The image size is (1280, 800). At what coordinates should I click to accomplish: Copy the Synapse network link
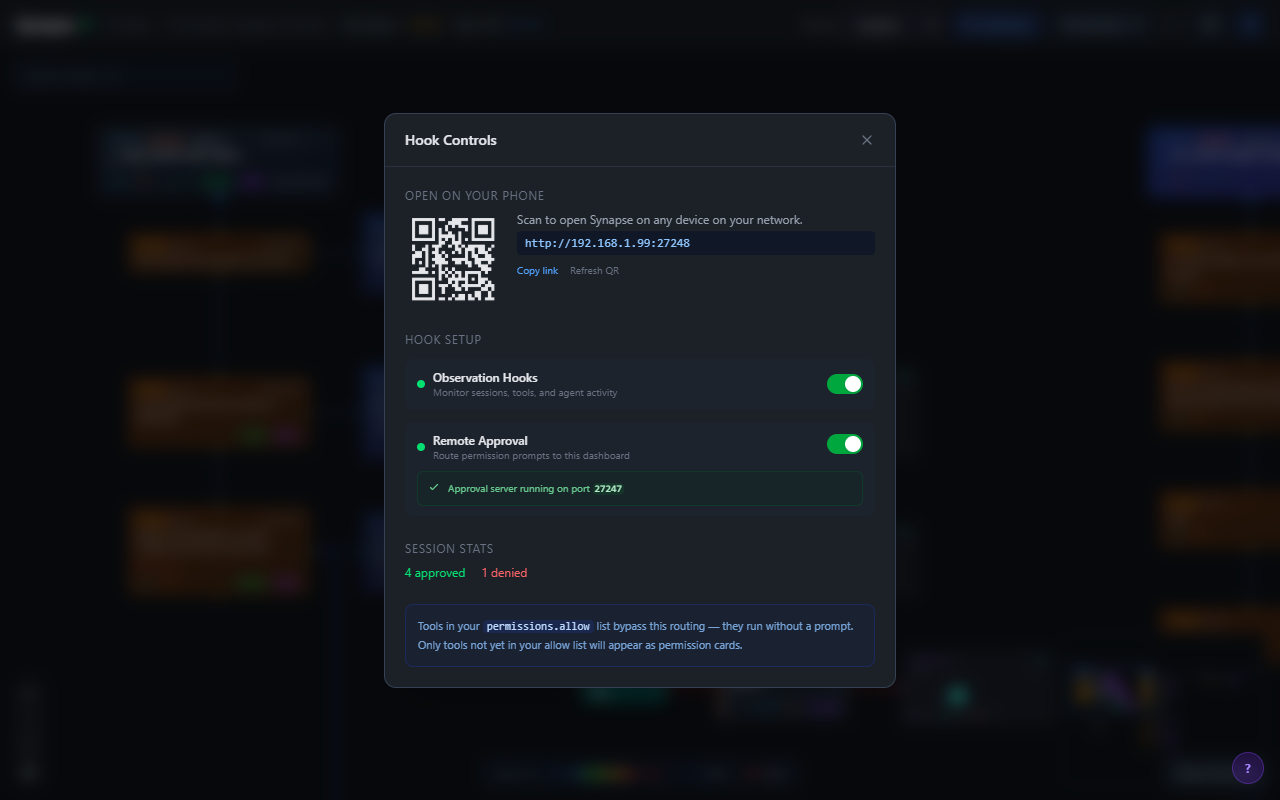(538, 270)
